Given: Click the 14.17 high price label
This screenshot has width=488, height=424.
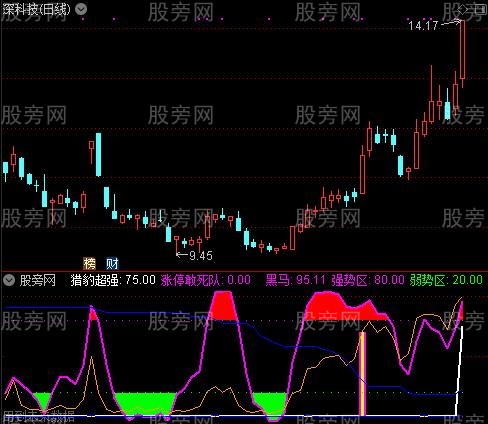Looking at the screenshot, I should point(423,26).
